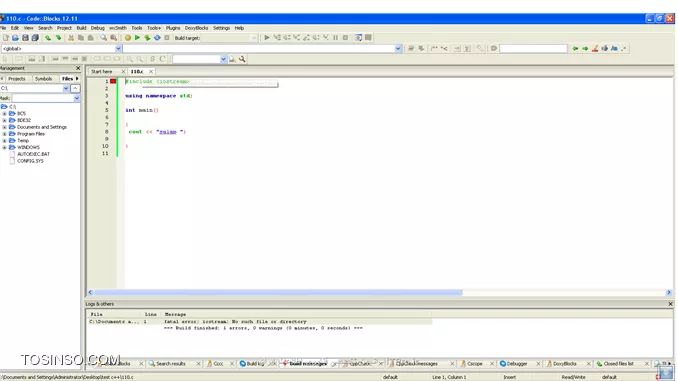This screenshot has height=381, width=678.
Task: Click the Rebuild icon
Action: (157, 38)
